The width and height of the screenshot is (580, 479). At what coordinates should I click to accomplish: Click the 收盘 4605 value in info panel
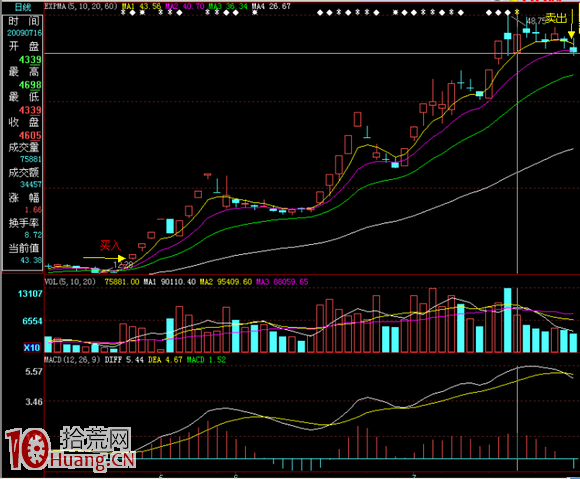coord(30,135)
